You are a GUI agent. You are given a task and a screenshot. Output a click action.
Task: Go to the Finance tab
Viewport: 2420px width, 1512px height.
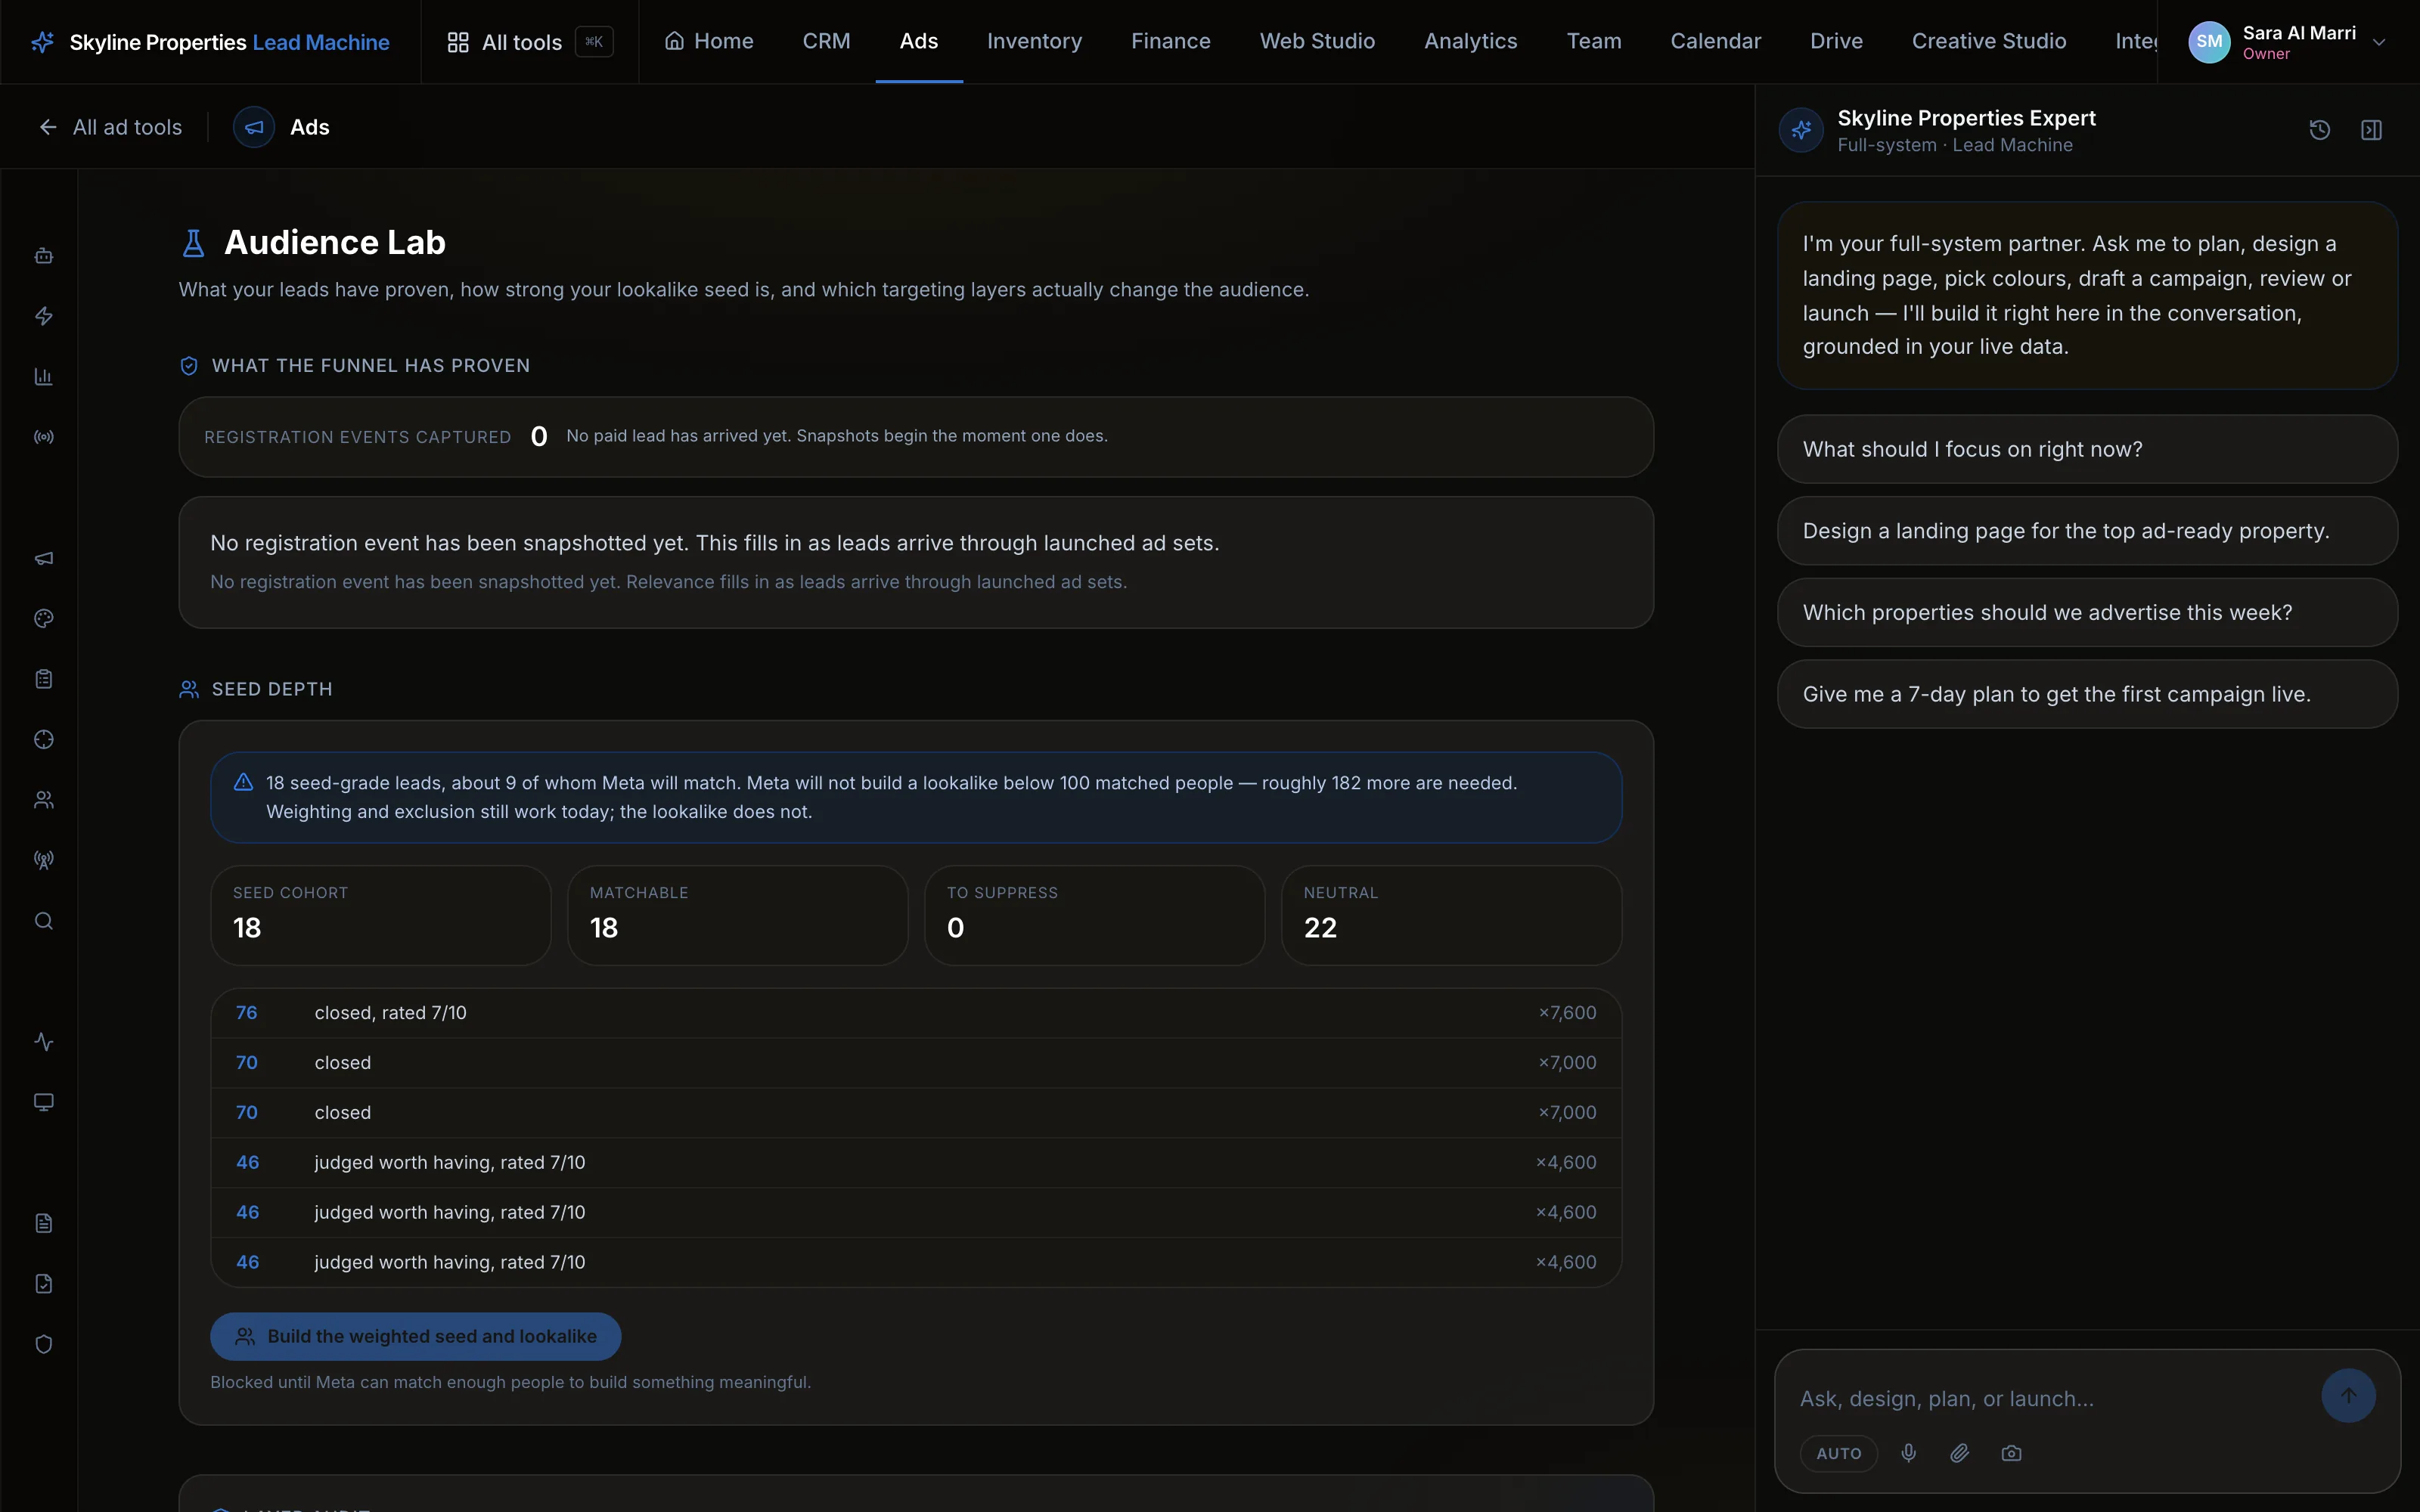1170,41
